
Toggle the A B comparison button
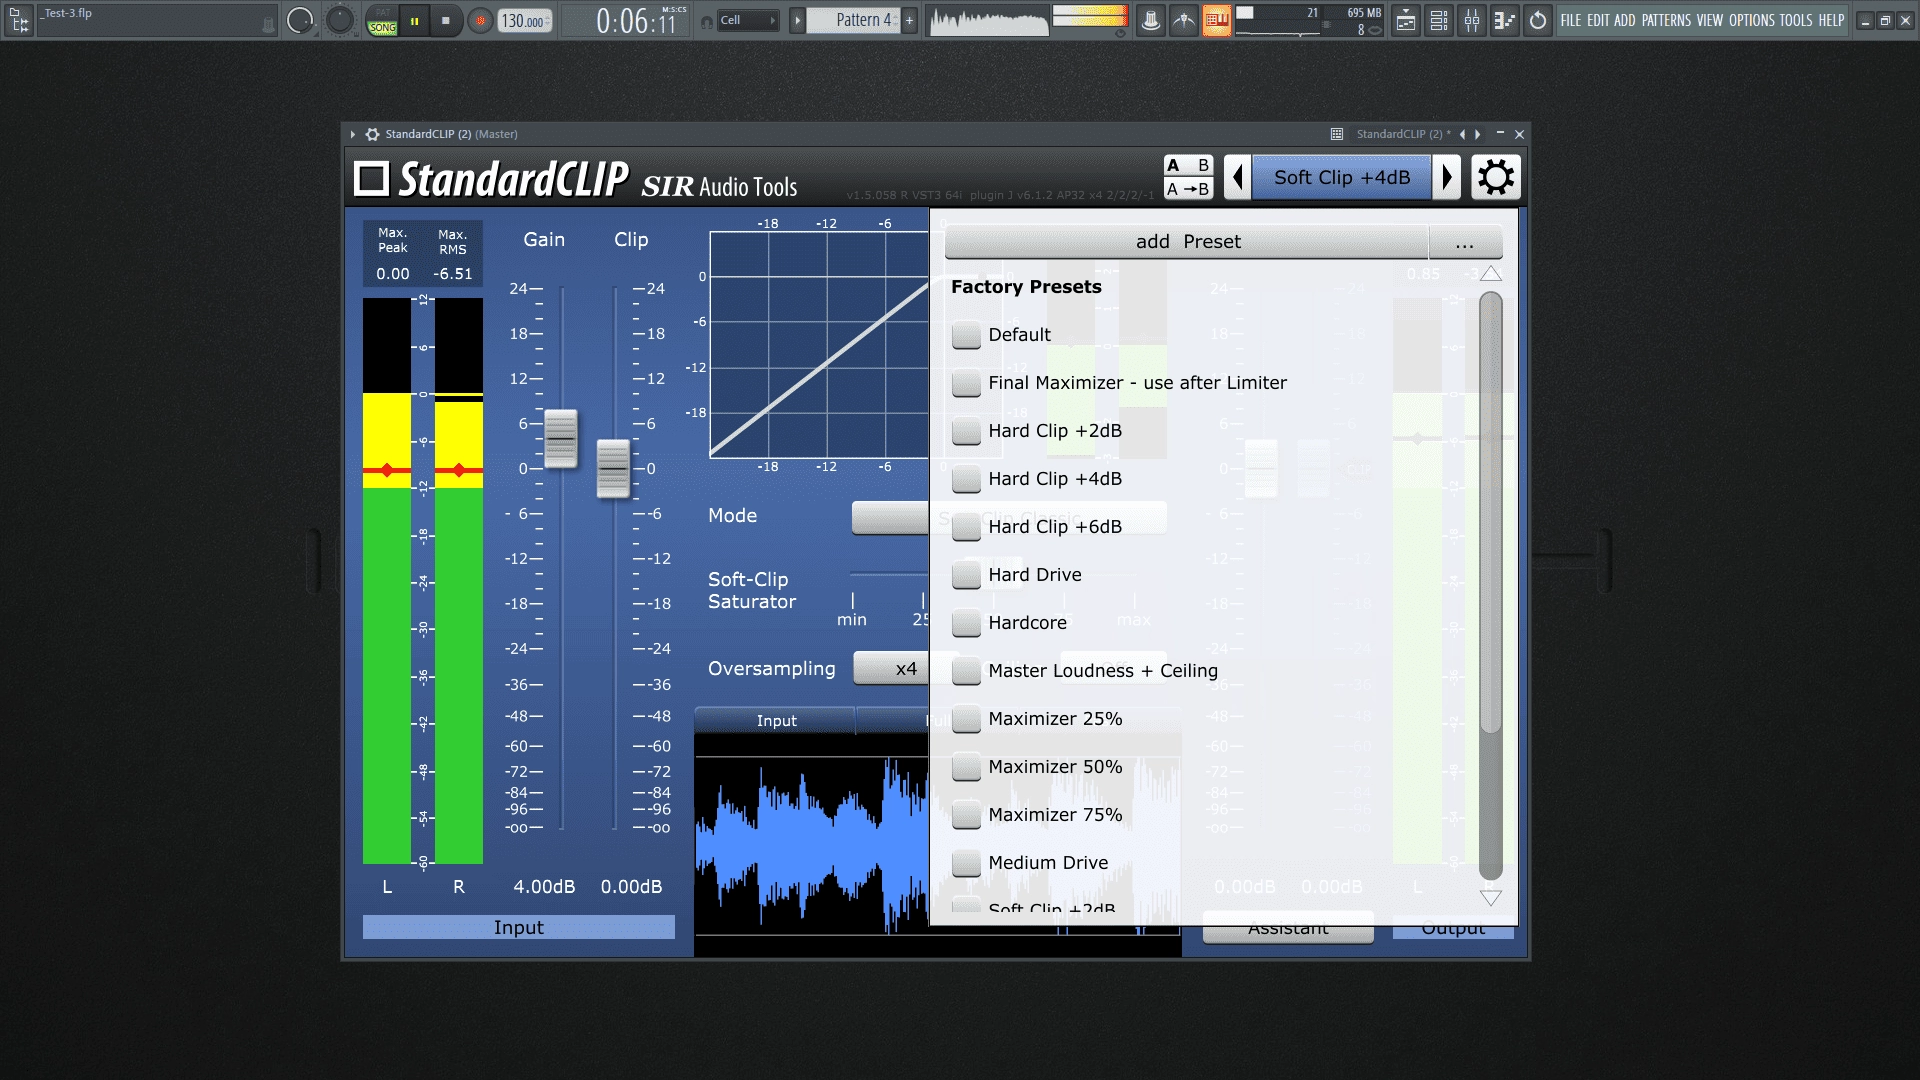[1188, 166]
